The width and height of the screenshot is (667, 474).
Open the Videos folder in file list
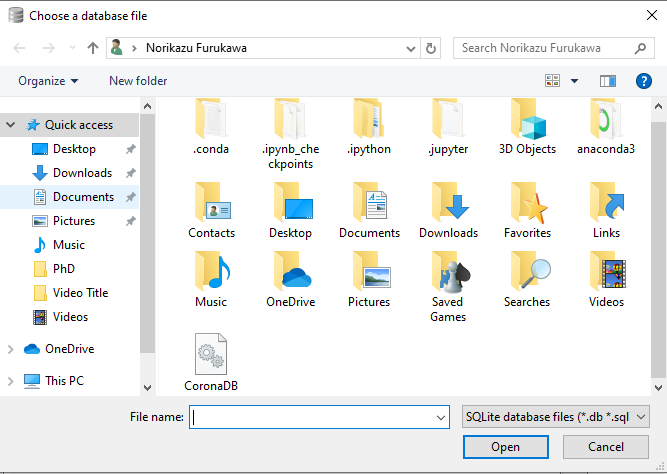606,280
